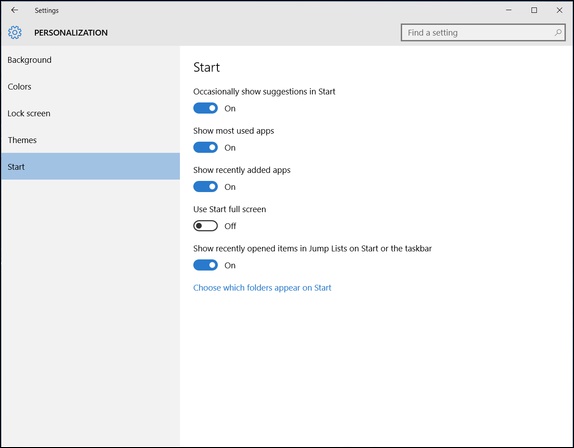Click the Settings title text
The image size is (574, 448).
coord(46,10)
